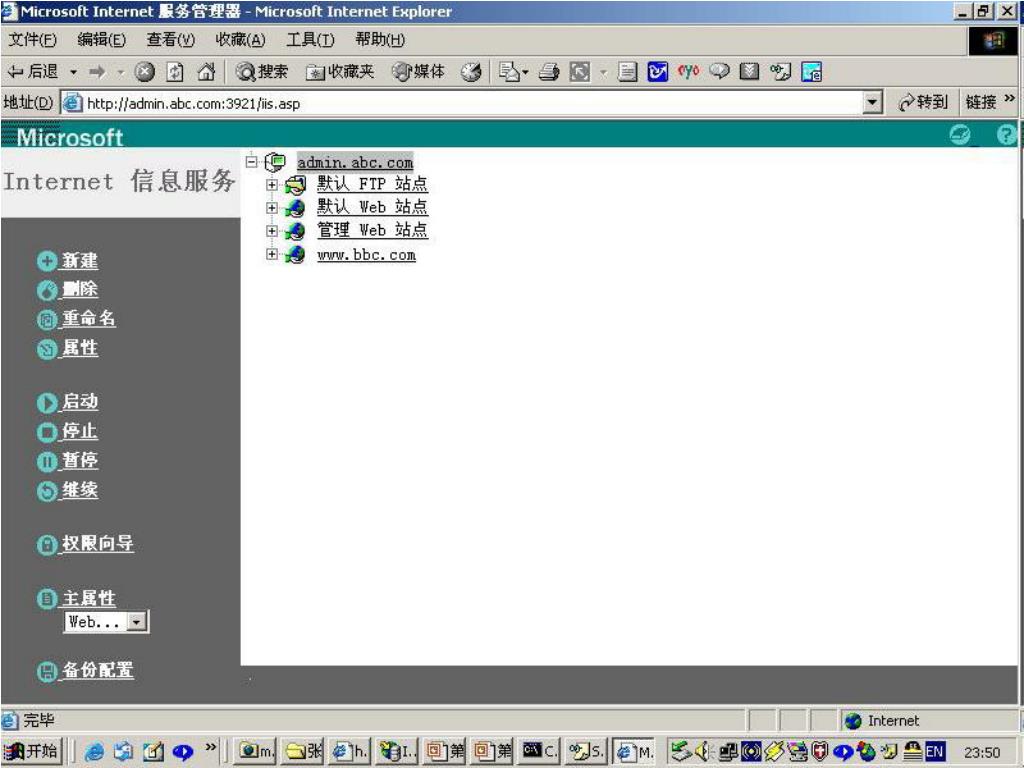Click the 权限向导 link

(x=98, y=545)
